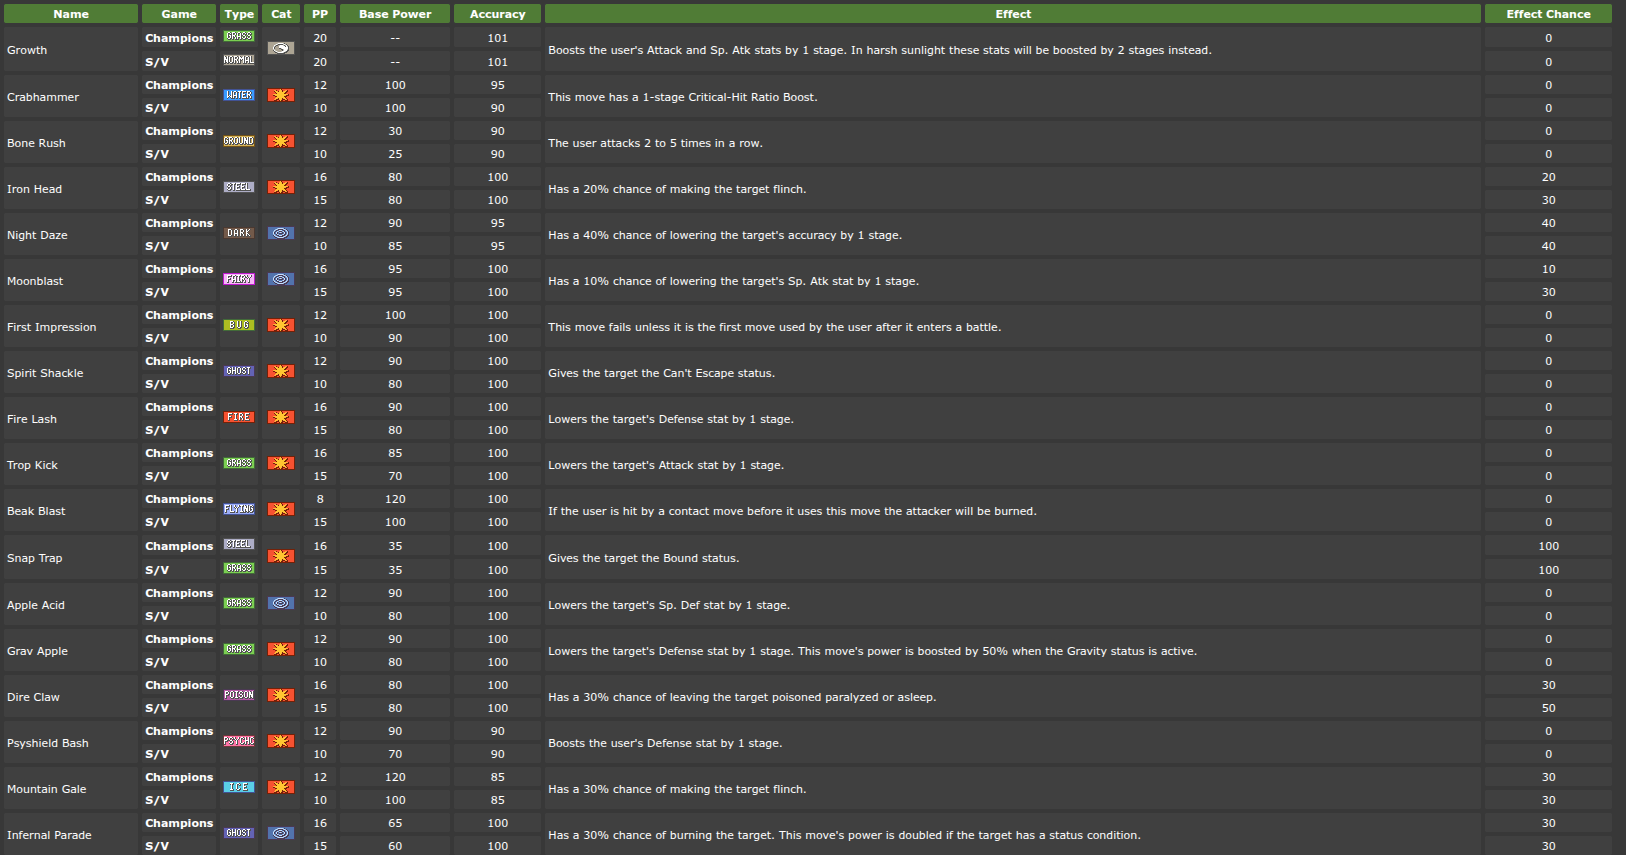Select the Trop Kick move name

(32, 465)
